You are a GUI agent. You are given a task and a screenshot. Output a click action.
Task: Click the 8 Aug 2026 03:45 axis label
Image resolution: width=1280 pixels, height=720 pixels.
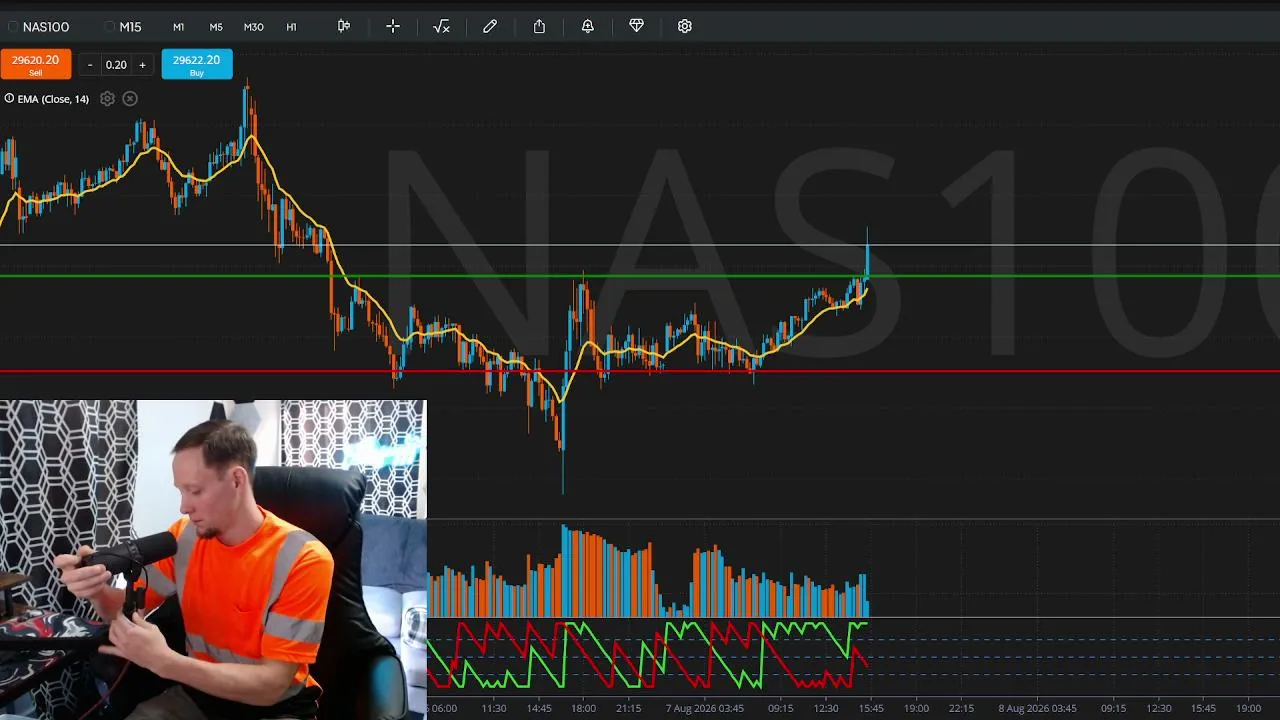1038,708
